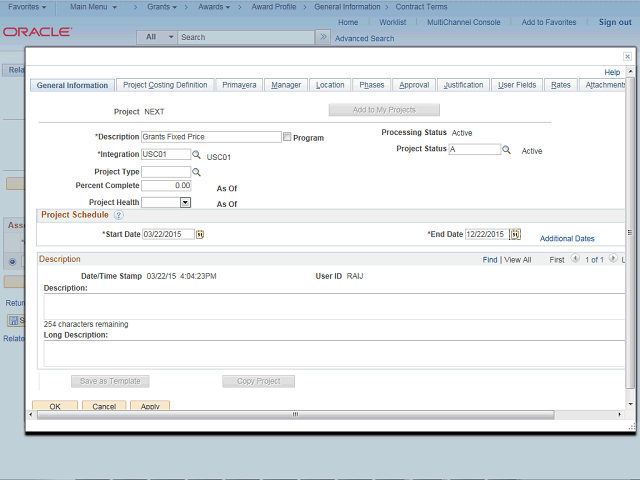Image resolution: width=640 pixels, height=480 pixels.
Task: Close the project popup window
Action: coord(627,56)
